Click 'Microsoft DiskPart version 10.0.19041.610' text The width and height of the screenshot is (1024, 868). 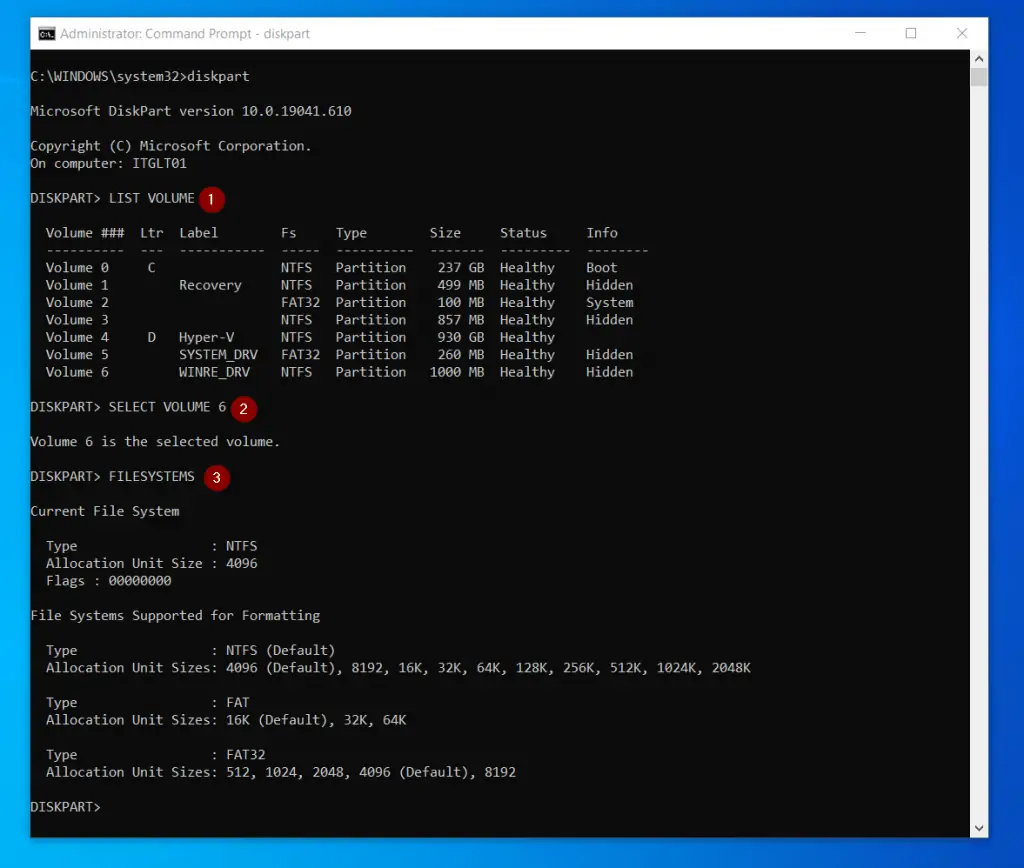click(191, 111)
